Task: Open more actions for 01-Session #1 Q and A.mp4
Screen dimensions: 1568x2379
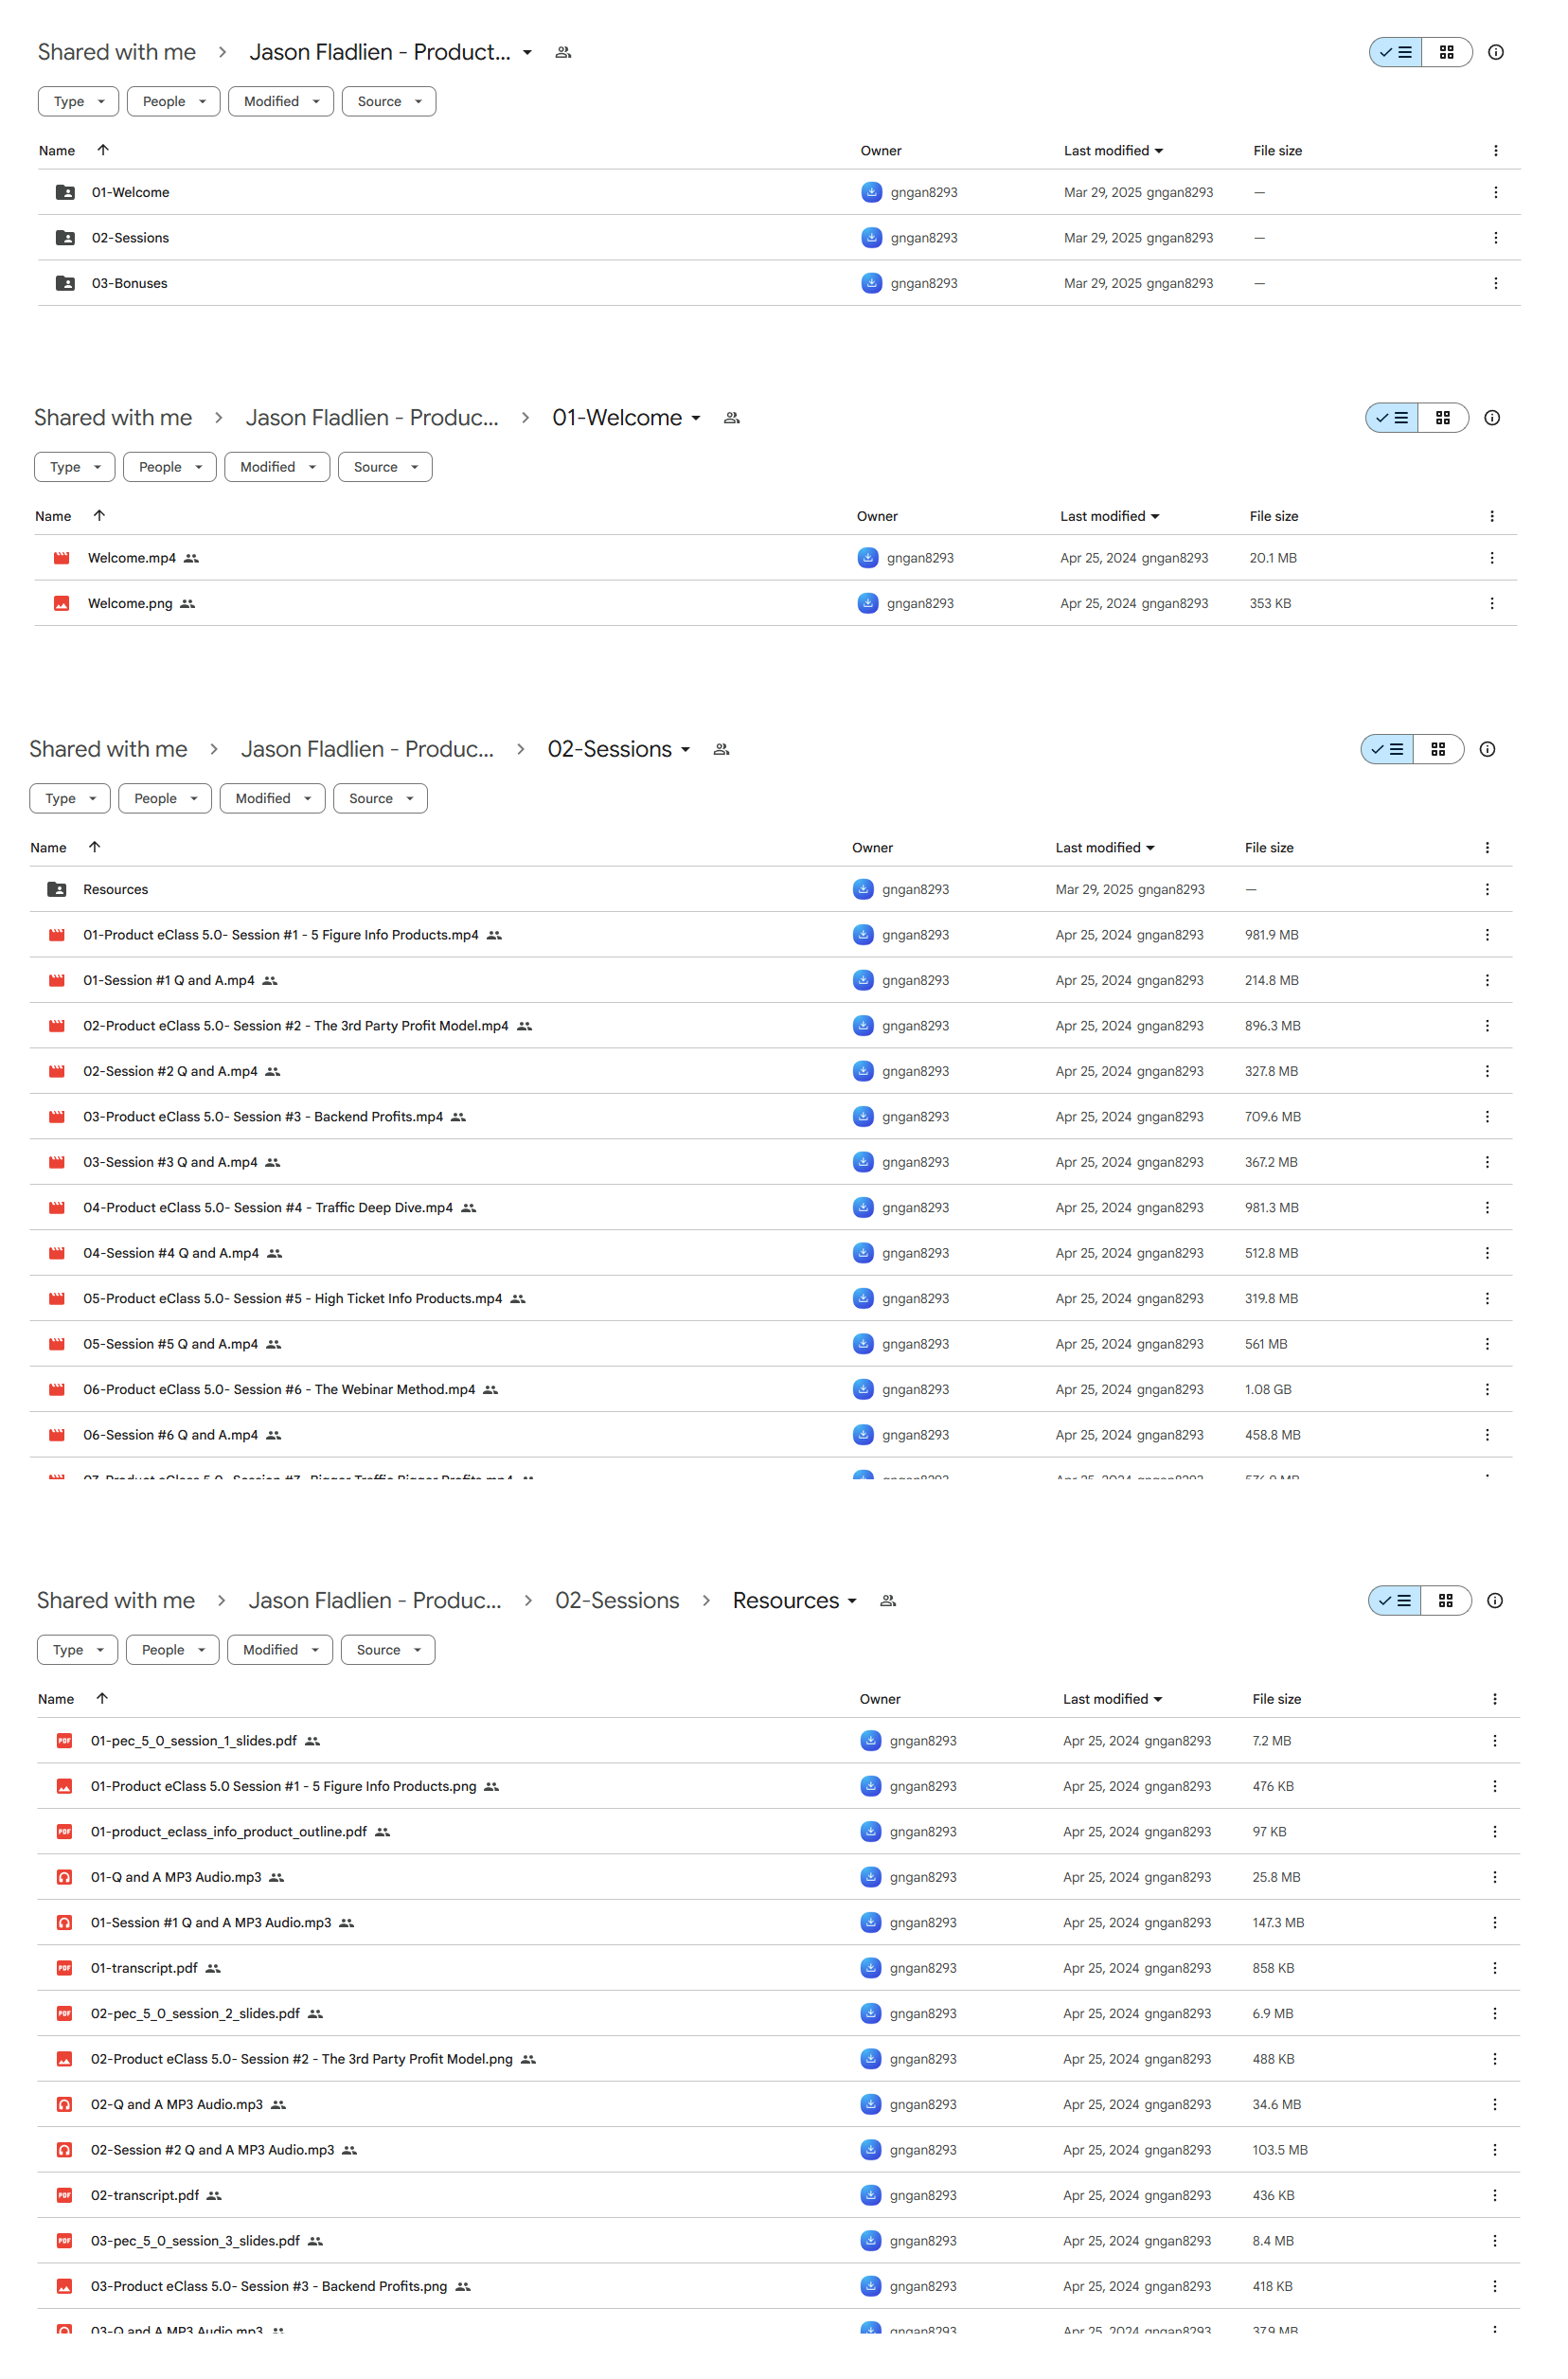Action: pyautogui.click(x=1487, y=980)
